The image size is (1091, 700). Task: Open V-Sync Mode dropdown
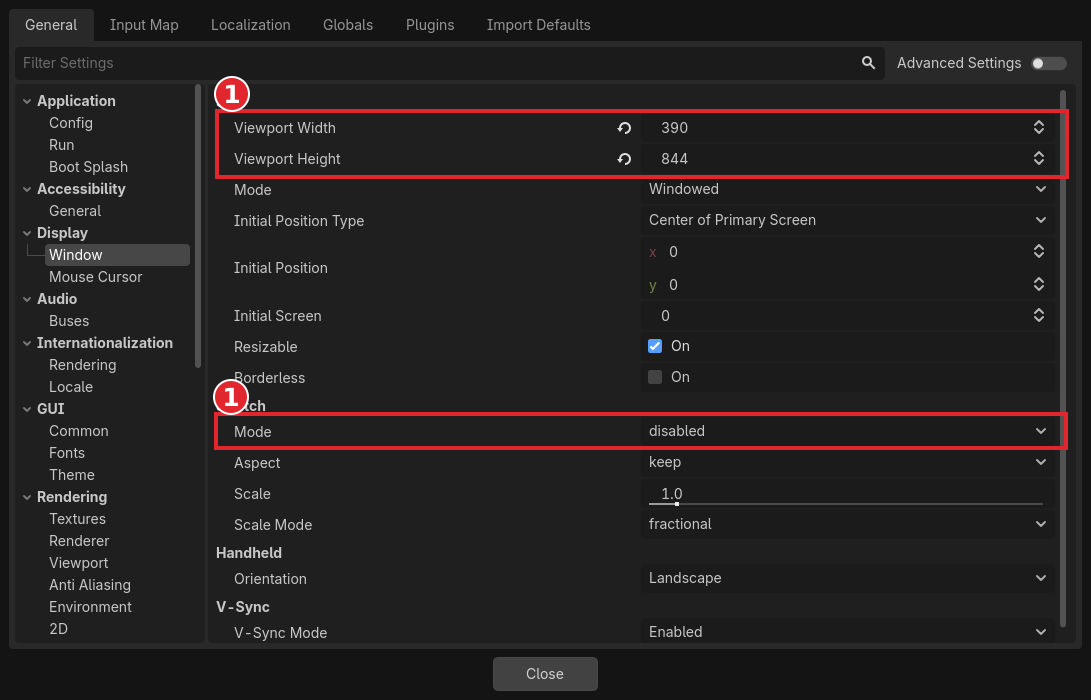[847, 632]
